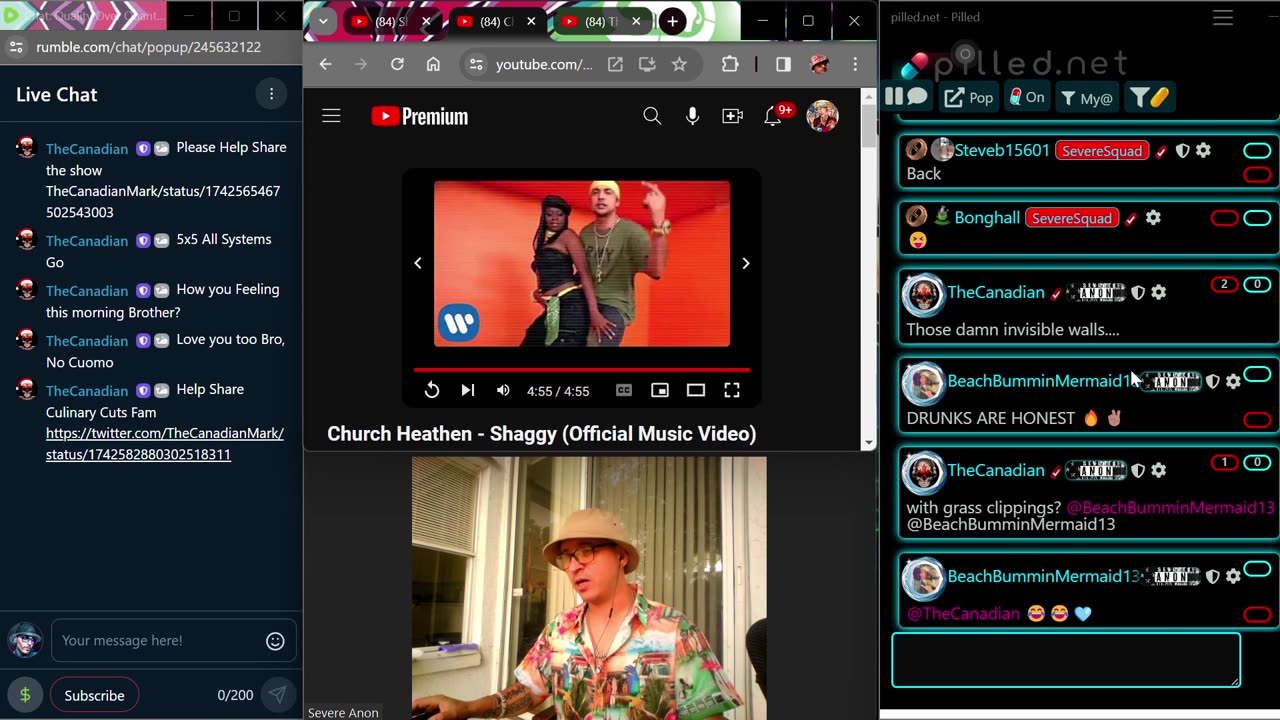Enter fullscreen on the YouTube player
Screen dimensions: 1280x720
click(x=732, y=390)
